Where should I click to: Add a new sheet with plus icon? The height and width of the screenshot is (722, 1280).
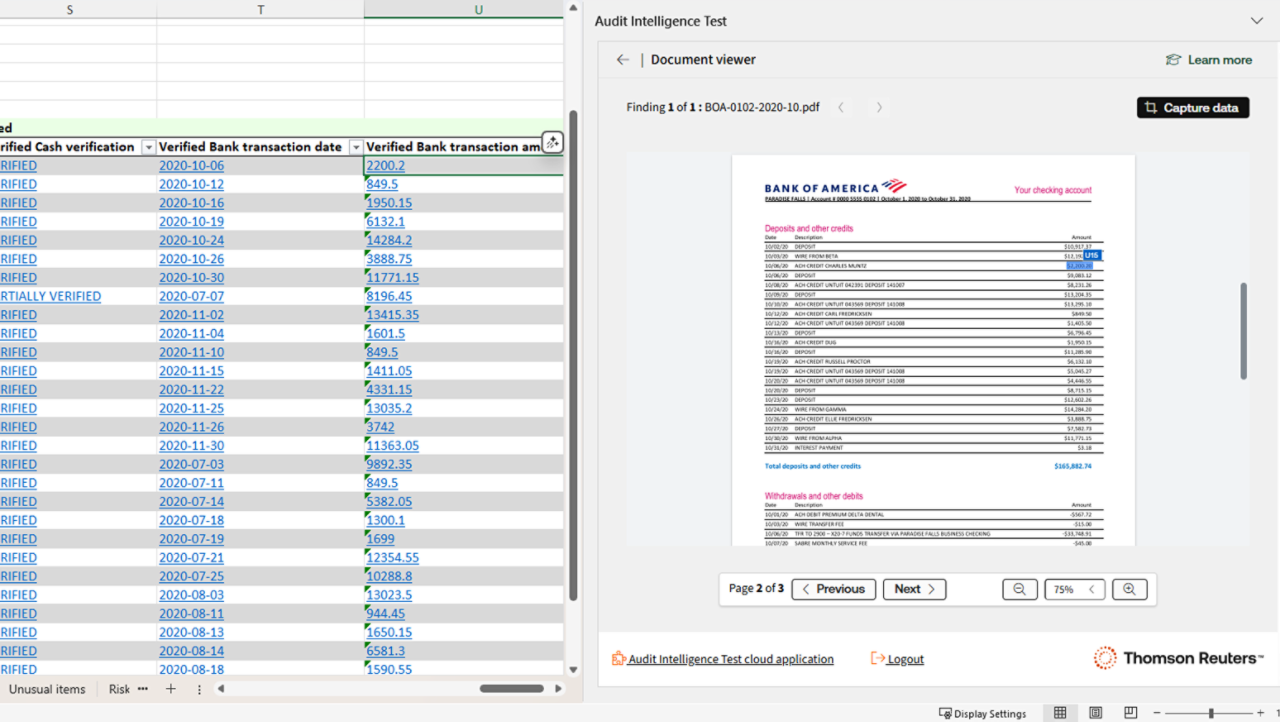tap(171, 689)
